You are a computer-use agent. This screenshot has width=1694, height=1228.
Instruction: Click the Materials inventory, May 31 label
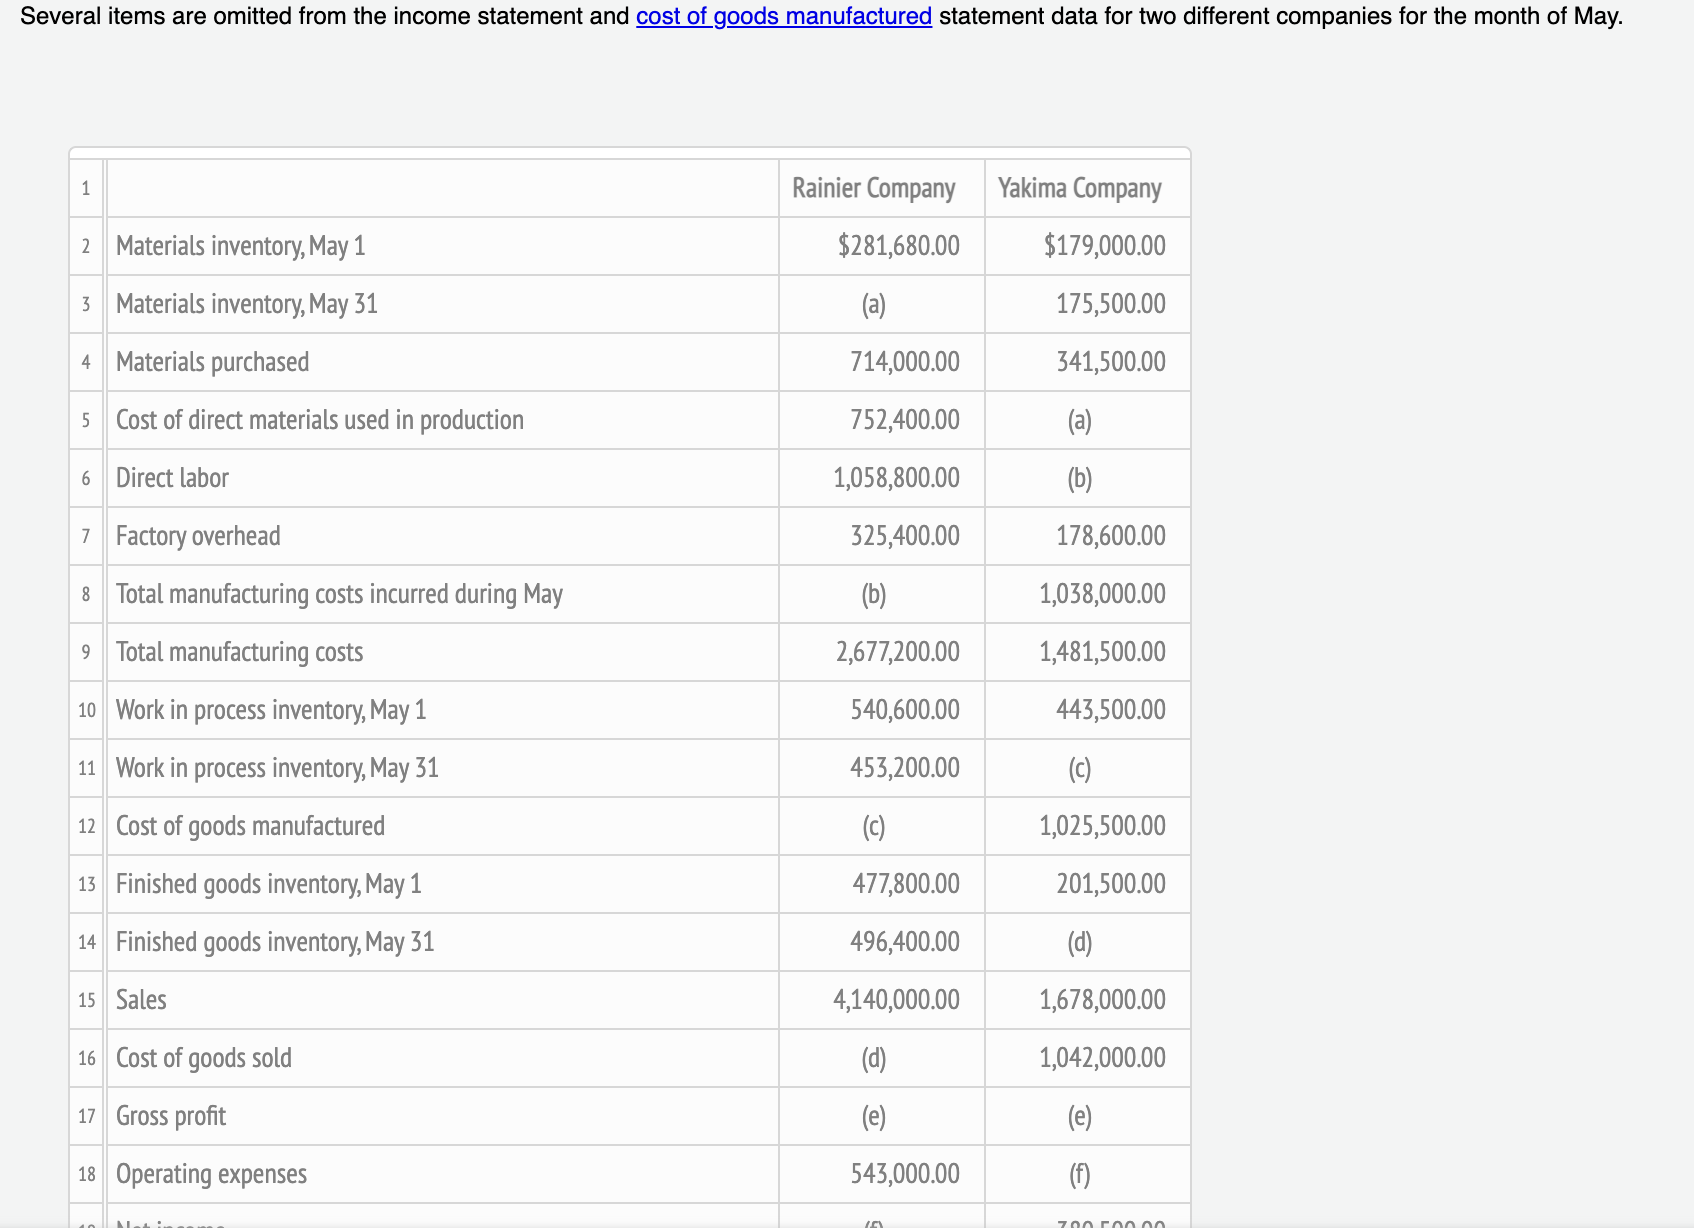pyautogui.click(x=247, y=304)
